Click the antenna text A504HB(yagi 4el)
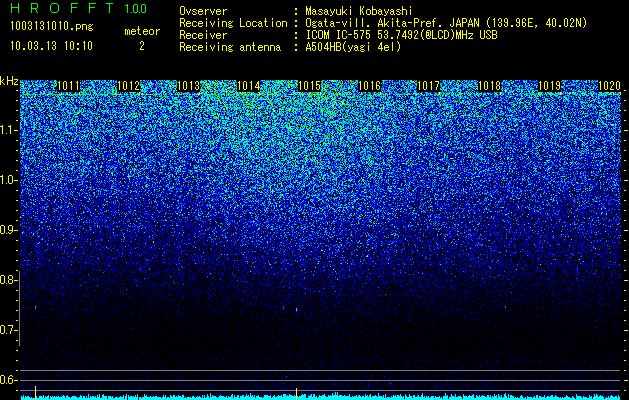Viewport: 629px width, 400px height. pos(353,47)
